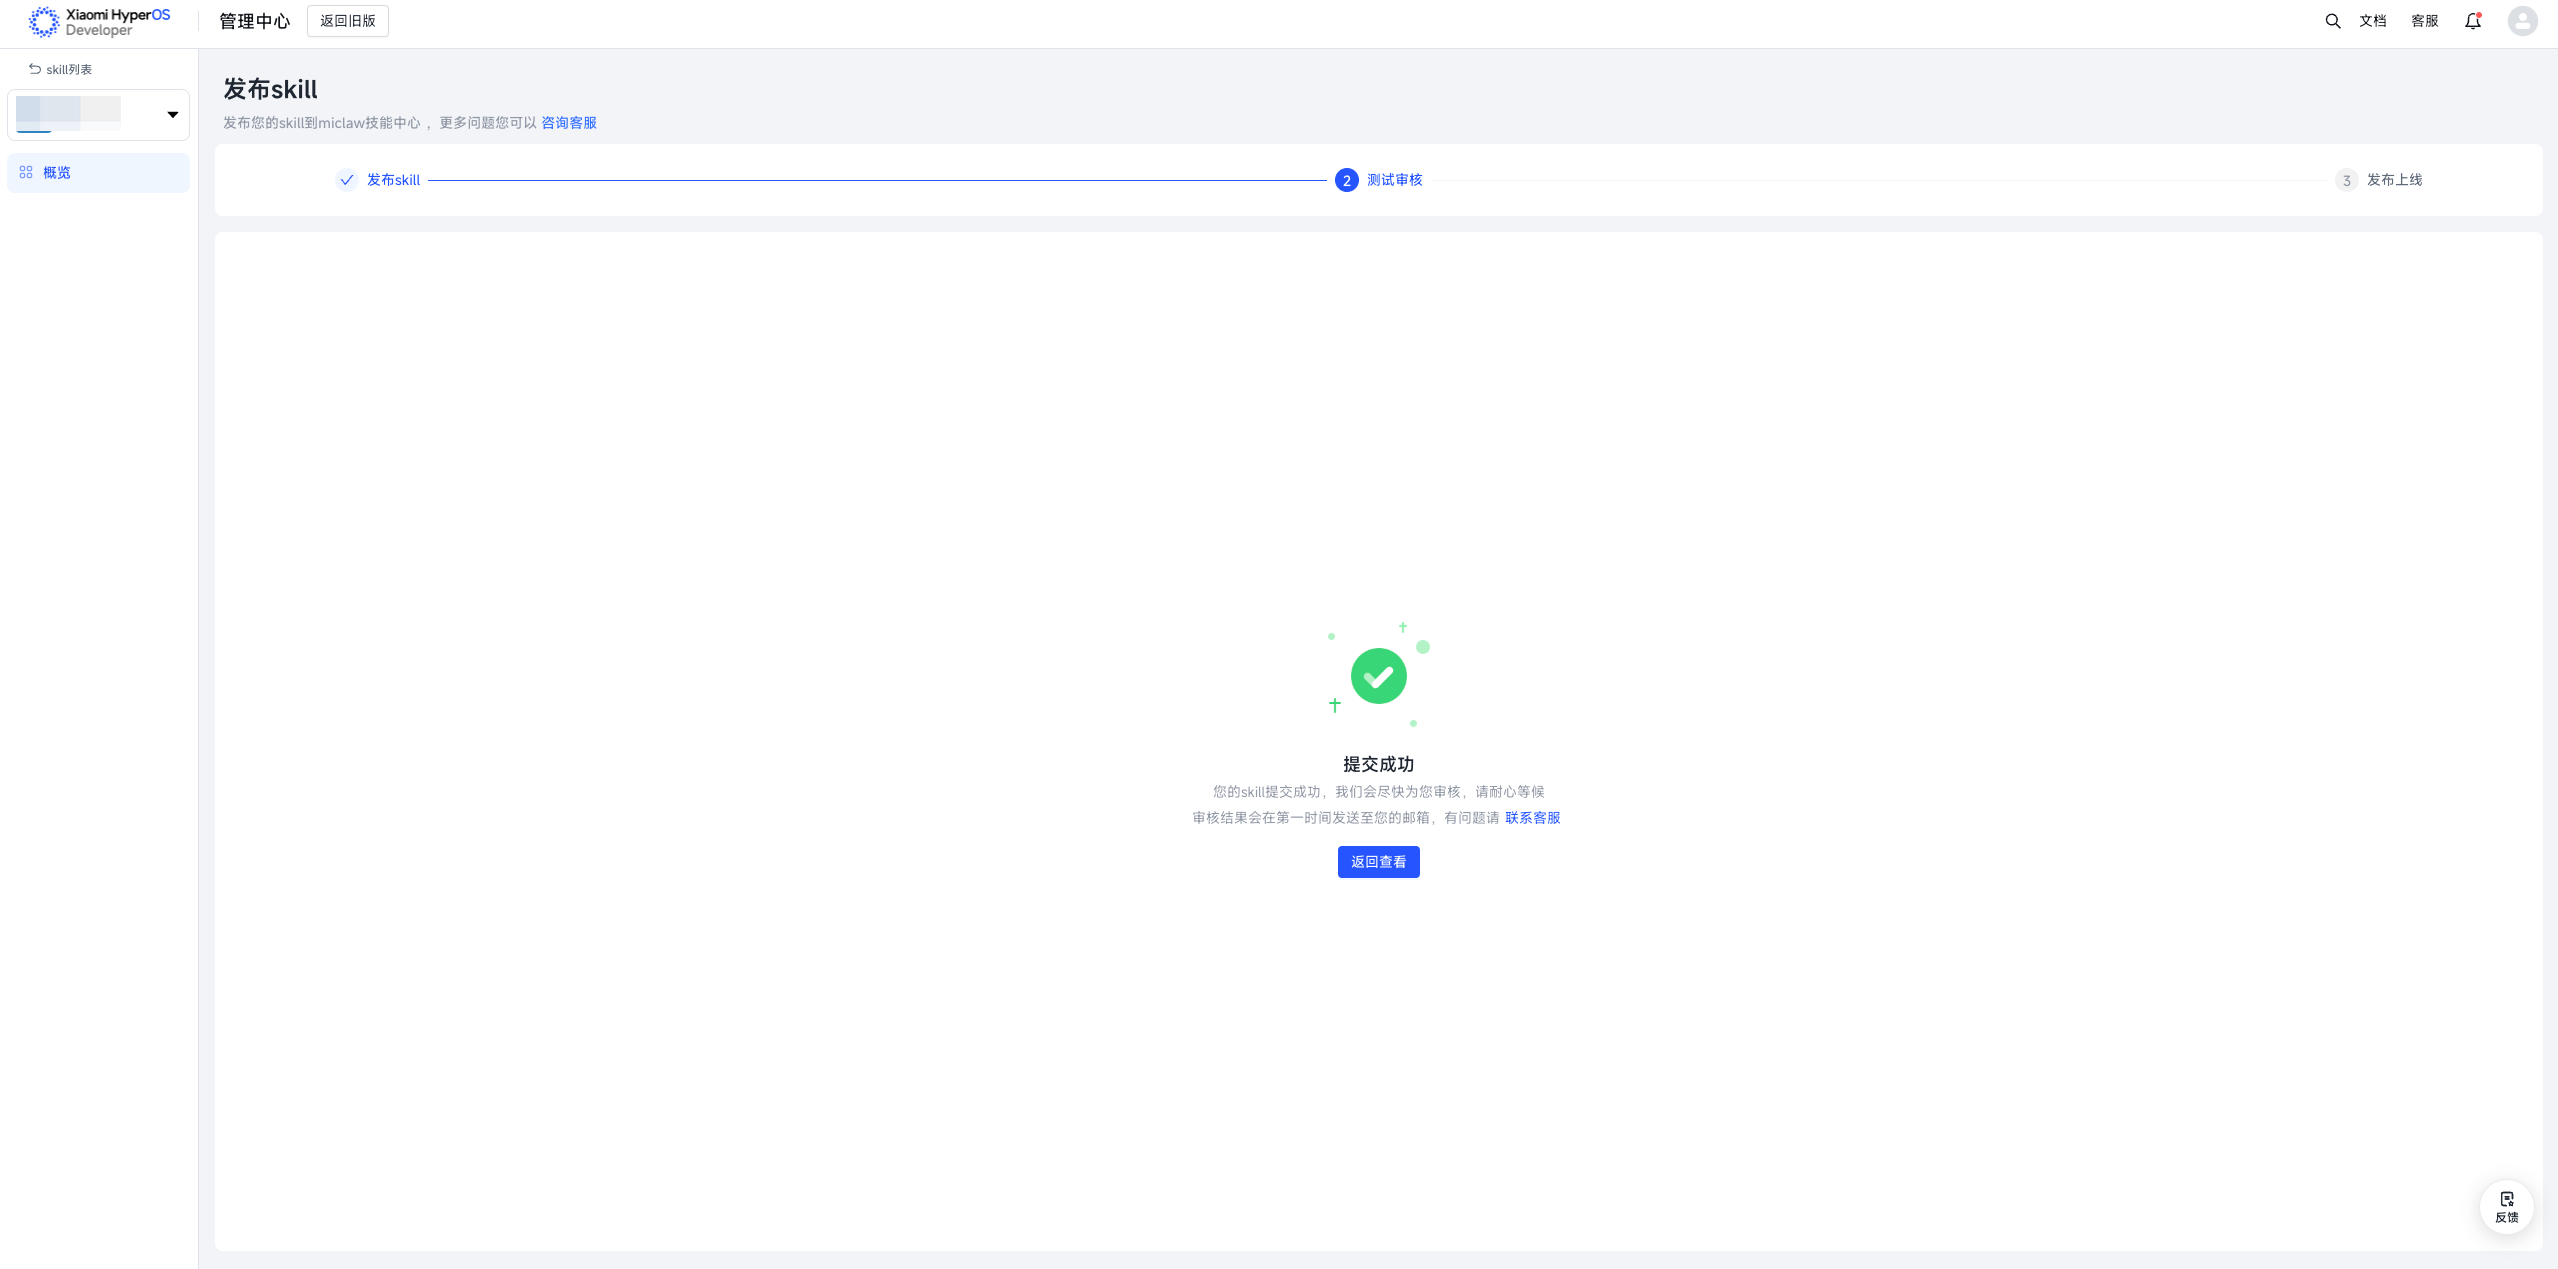
Task: Click the 返回旧版 button
Action: [x=347, y=21]
